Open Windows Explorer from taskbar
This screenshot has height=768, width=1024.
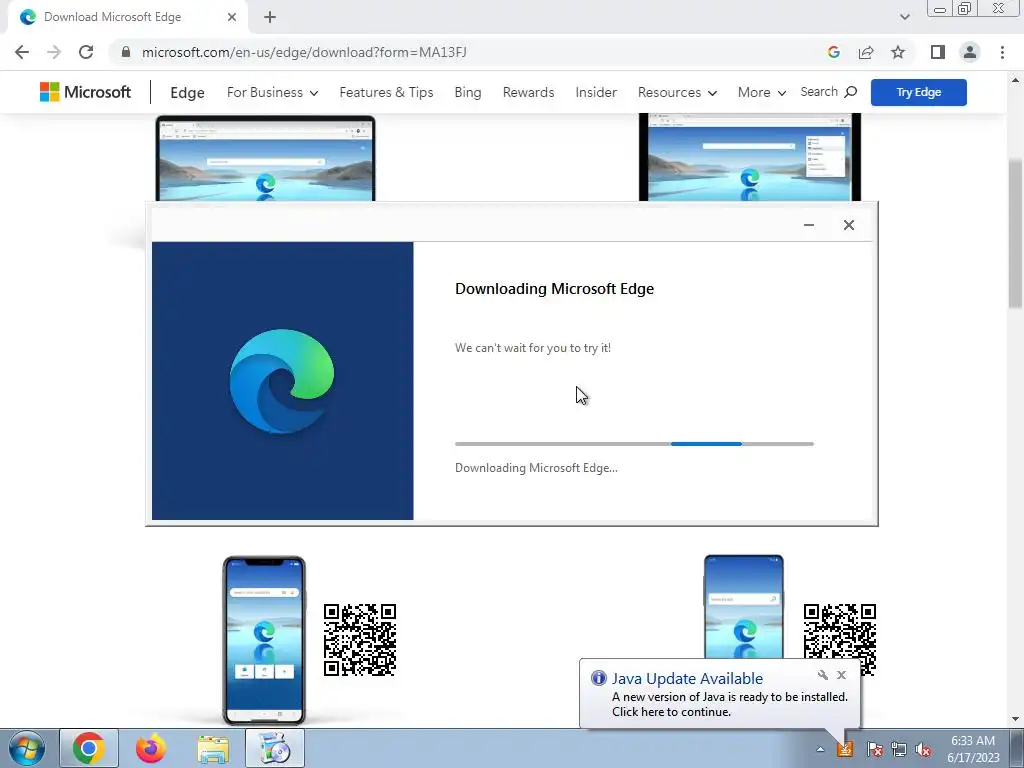213,748
